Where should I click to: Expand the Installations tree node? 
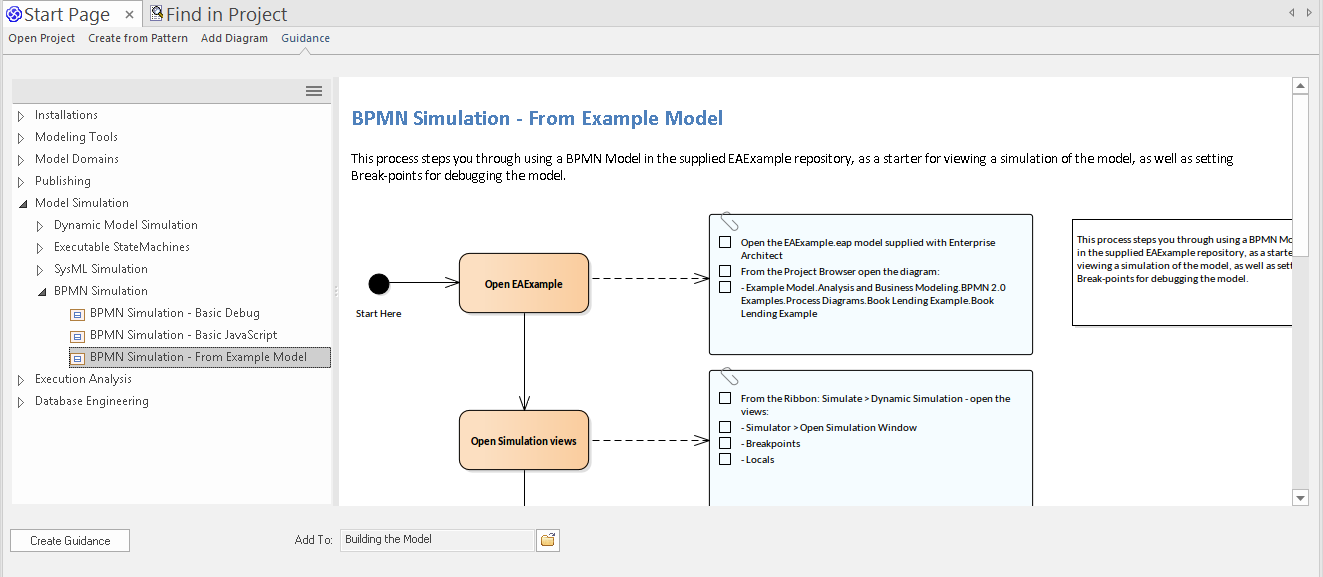tap(21, 114)
